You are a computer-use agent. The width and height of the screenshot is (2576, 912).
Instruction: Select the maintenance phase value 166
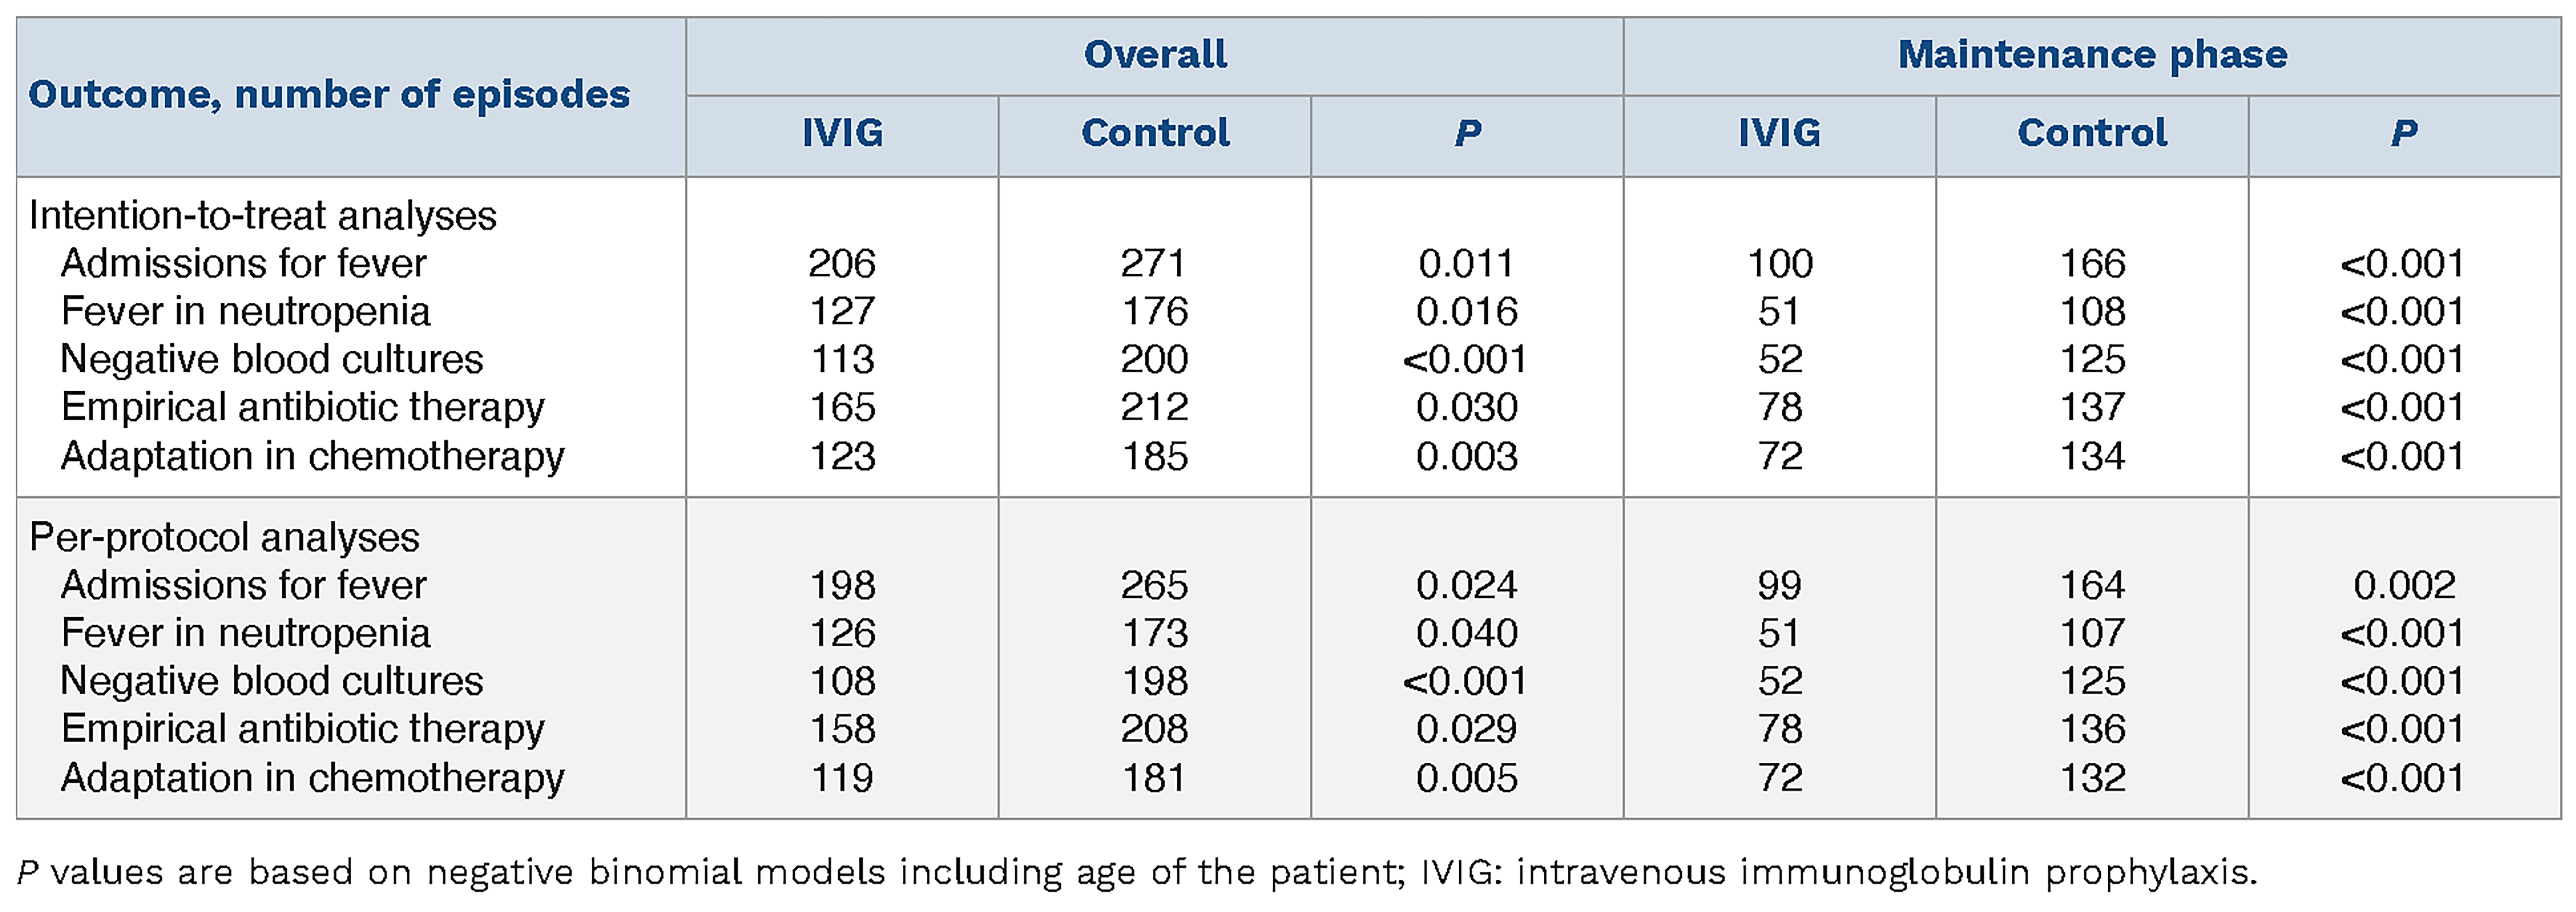(2092, 264)
